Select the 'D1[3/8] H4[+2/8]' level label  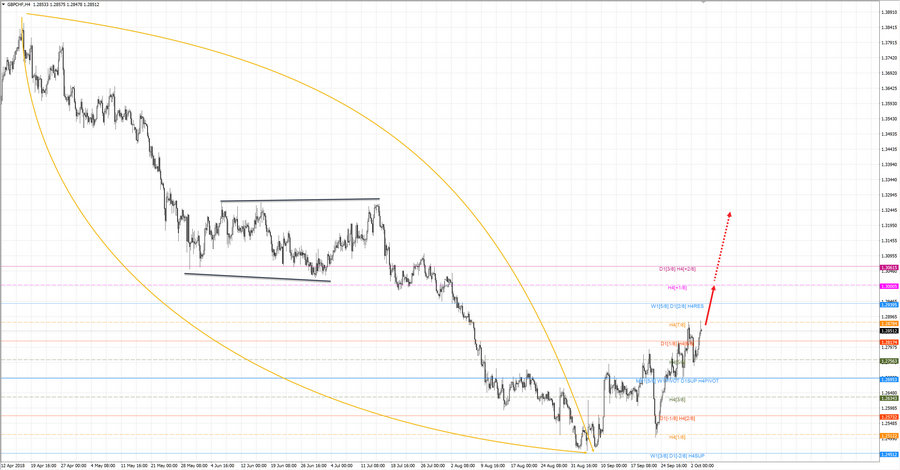[x=677, y=269]
